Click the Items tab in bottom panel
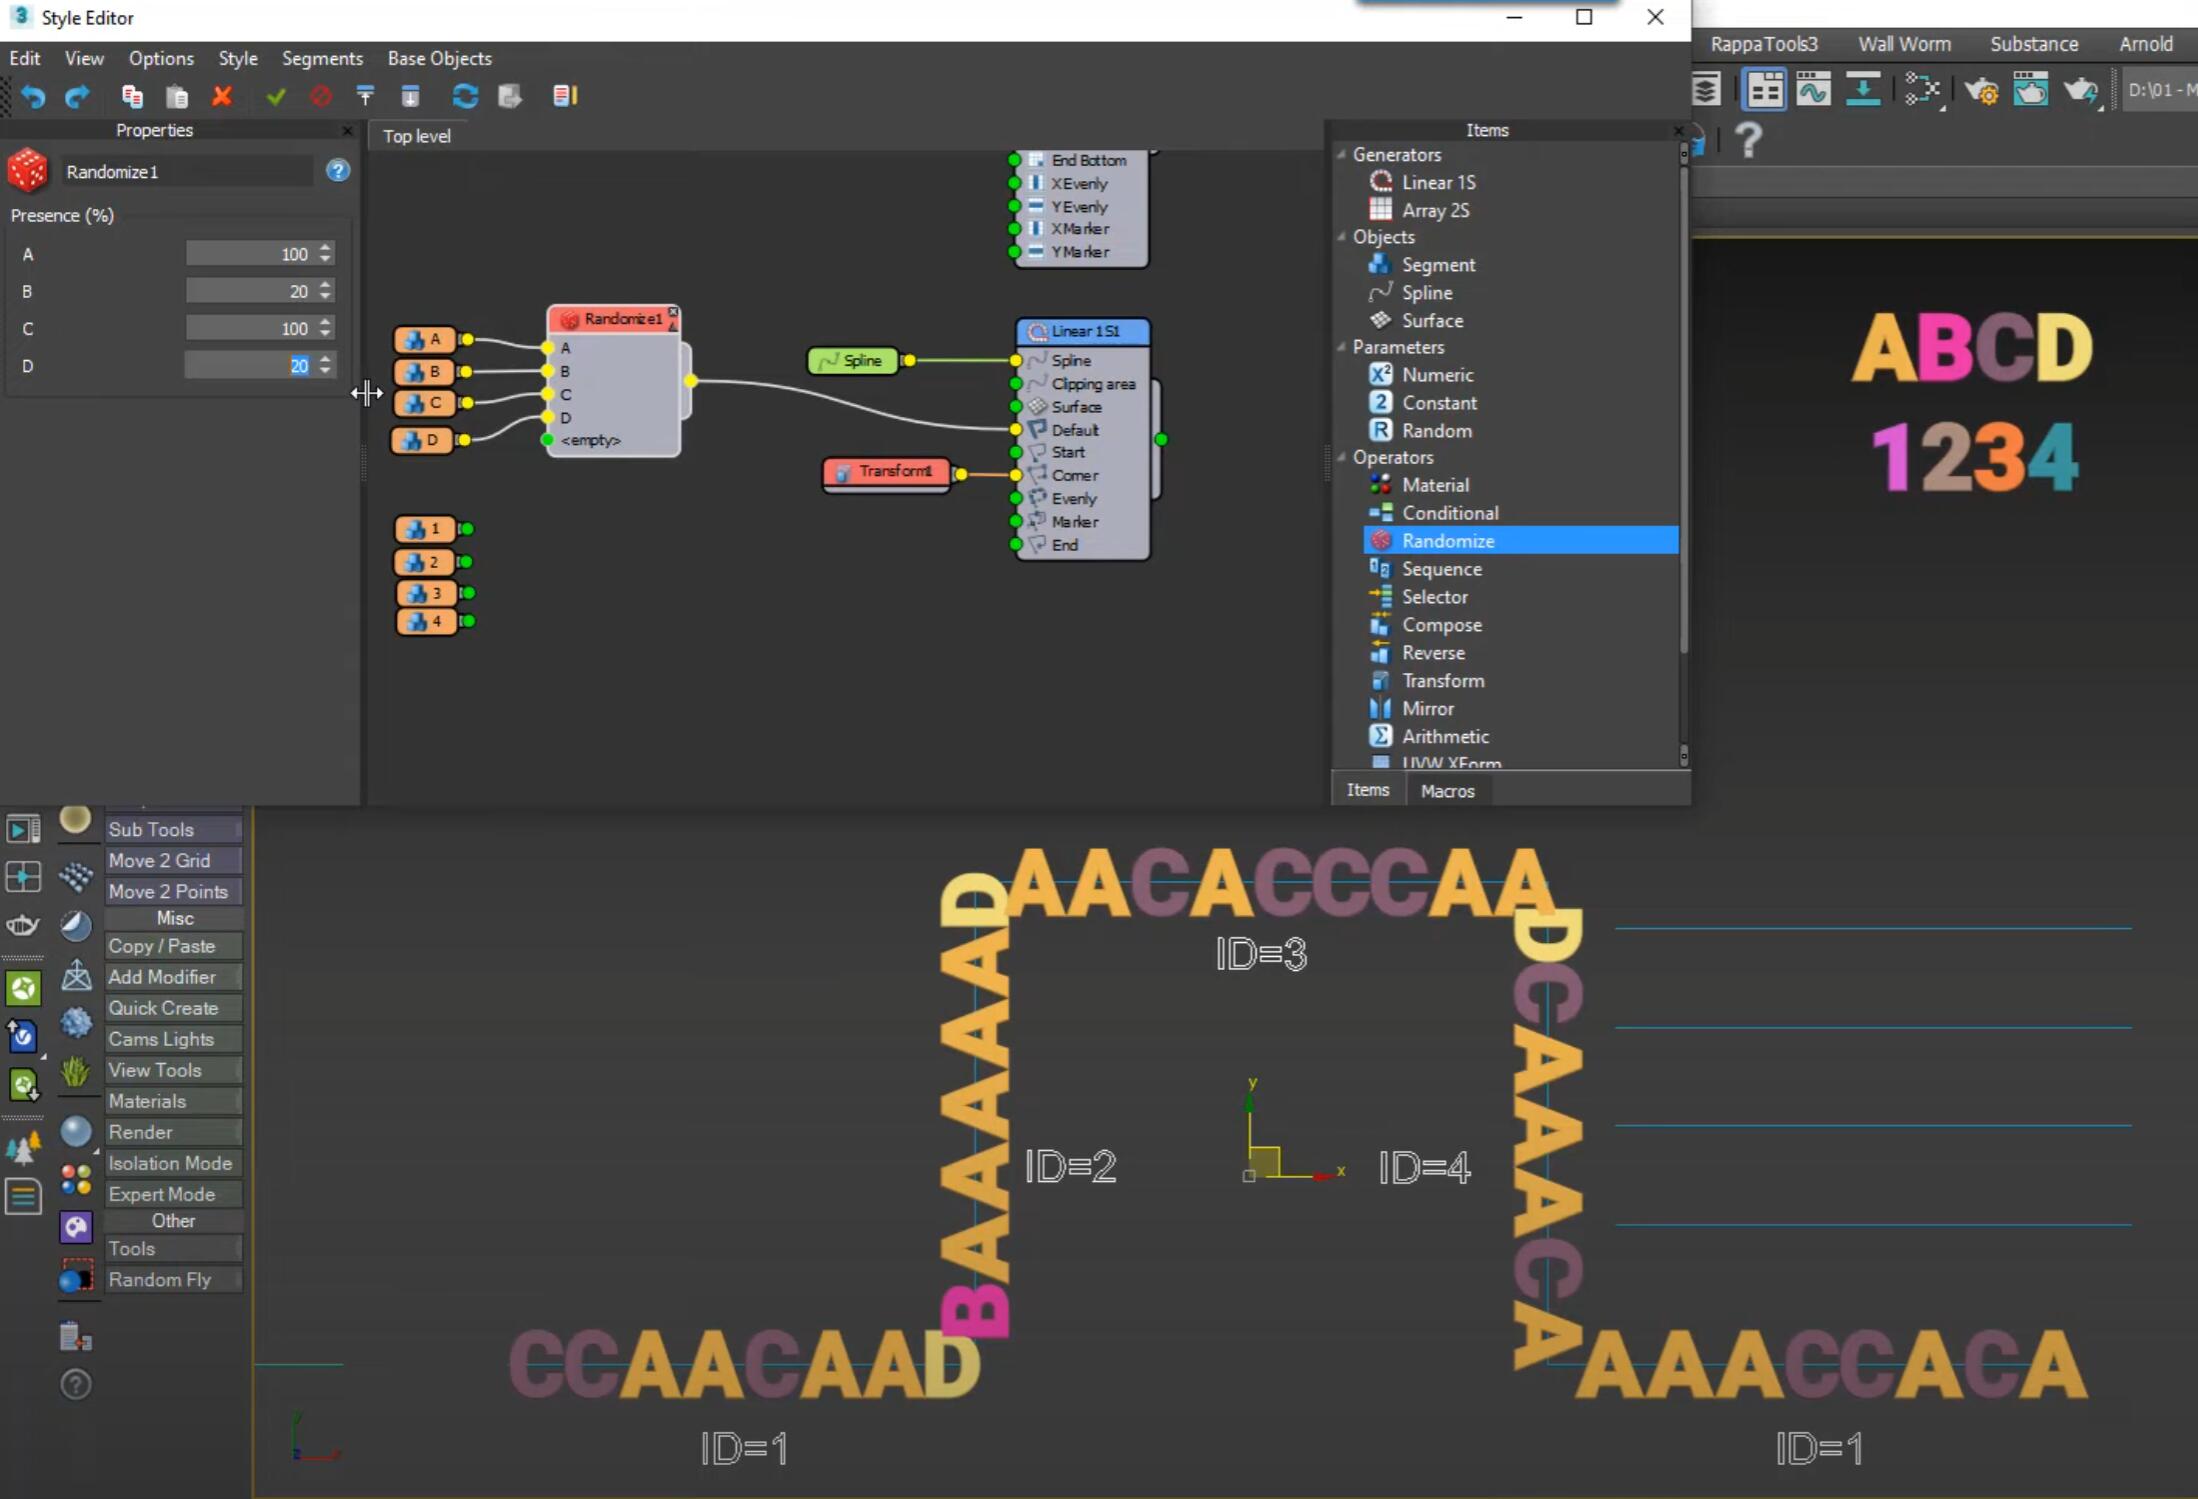 pyautogui.click(x=1368, y=789)
